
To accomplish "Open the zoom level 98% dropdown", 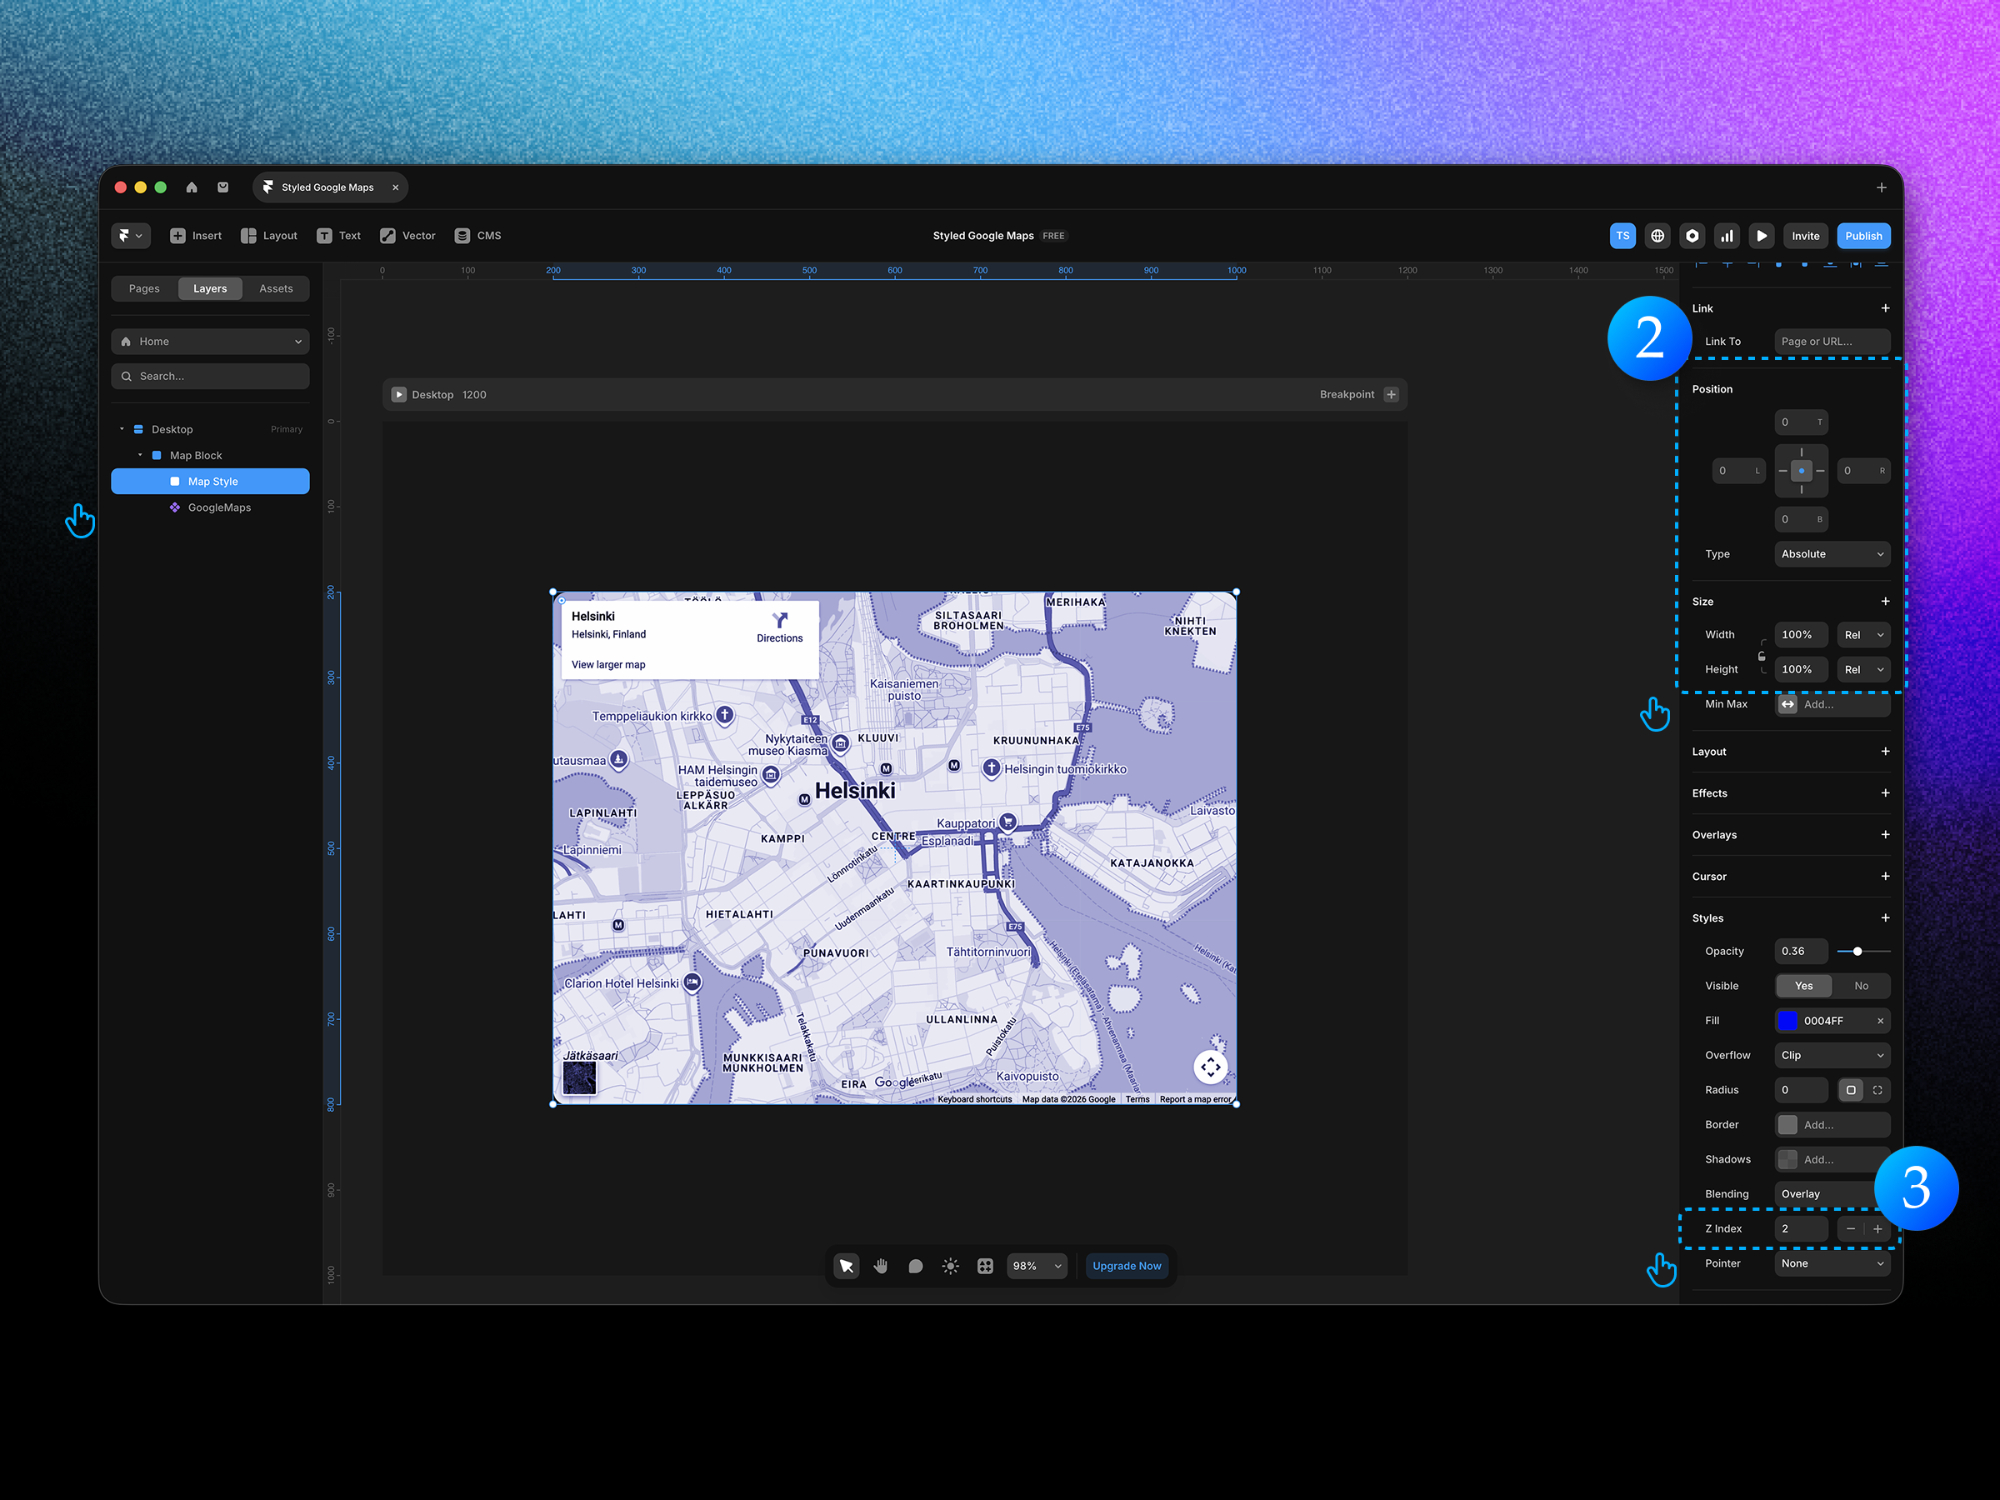I will pyautogui.click(x=1036, y=1265).
